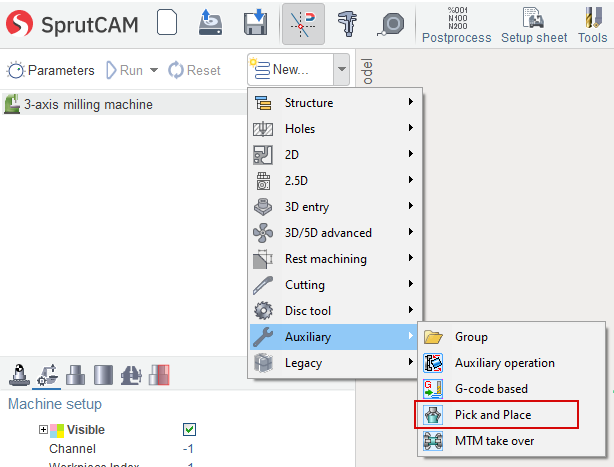614x467 pixels.
Task: Edit the Channel value -1
Action: tap(188, 449)
